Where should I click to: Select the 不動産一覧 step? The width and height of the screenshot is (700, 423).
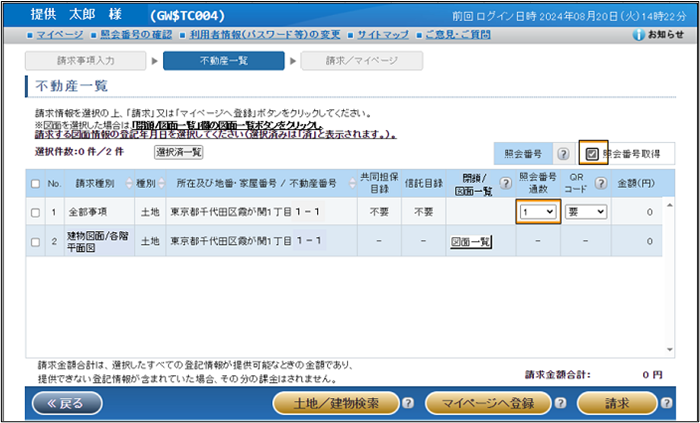pyautogui.click(x=224, y=61)
